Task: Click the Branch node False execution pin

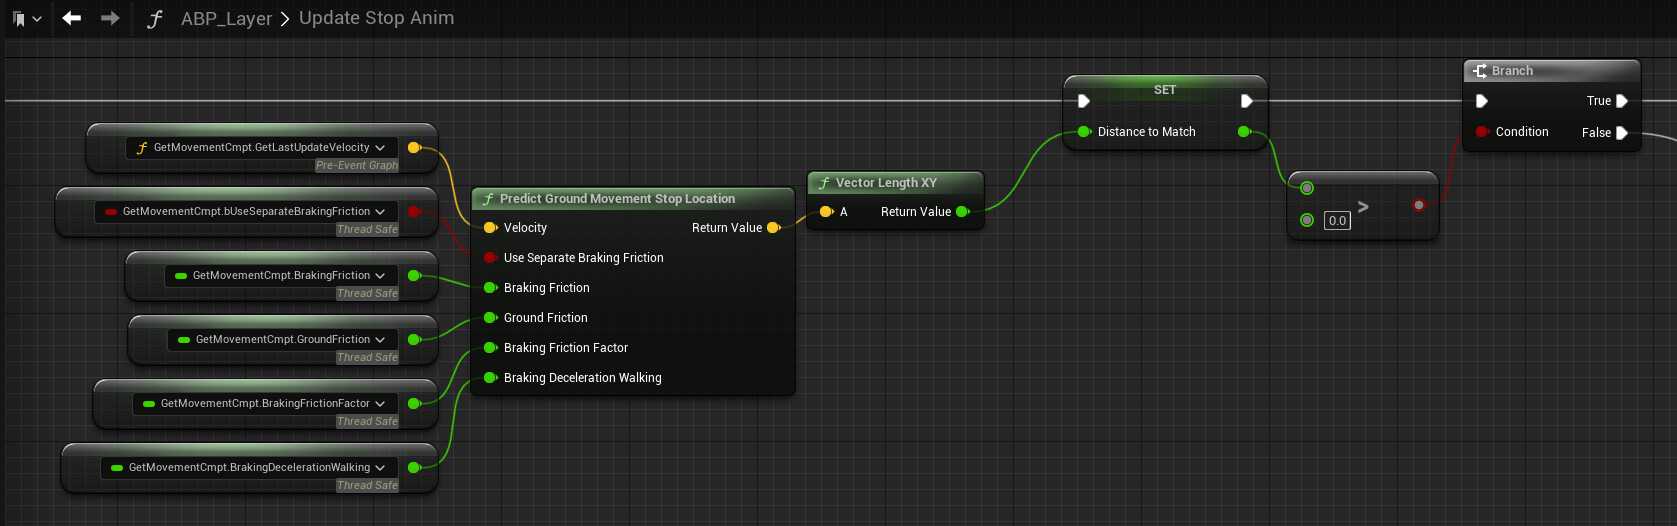Action: [1622, 133]
